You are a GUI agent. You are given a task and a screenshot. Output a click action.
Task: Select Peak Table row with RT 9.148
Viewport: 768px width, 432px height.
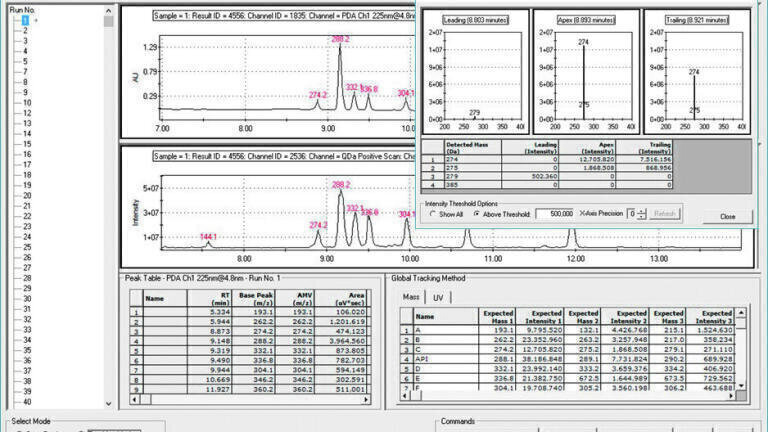pos(248,341)
